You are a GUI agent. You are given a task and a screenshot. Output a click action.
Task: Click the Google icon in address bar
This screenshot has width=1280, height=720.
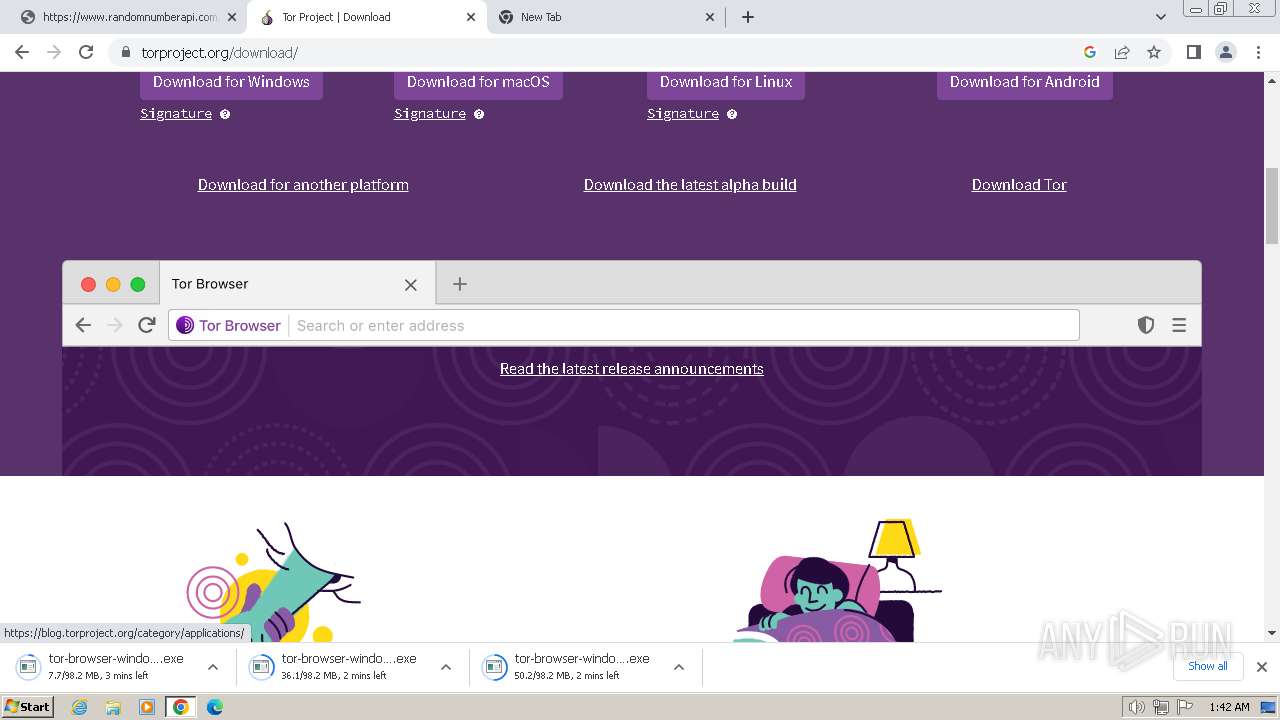point(1090,52)
